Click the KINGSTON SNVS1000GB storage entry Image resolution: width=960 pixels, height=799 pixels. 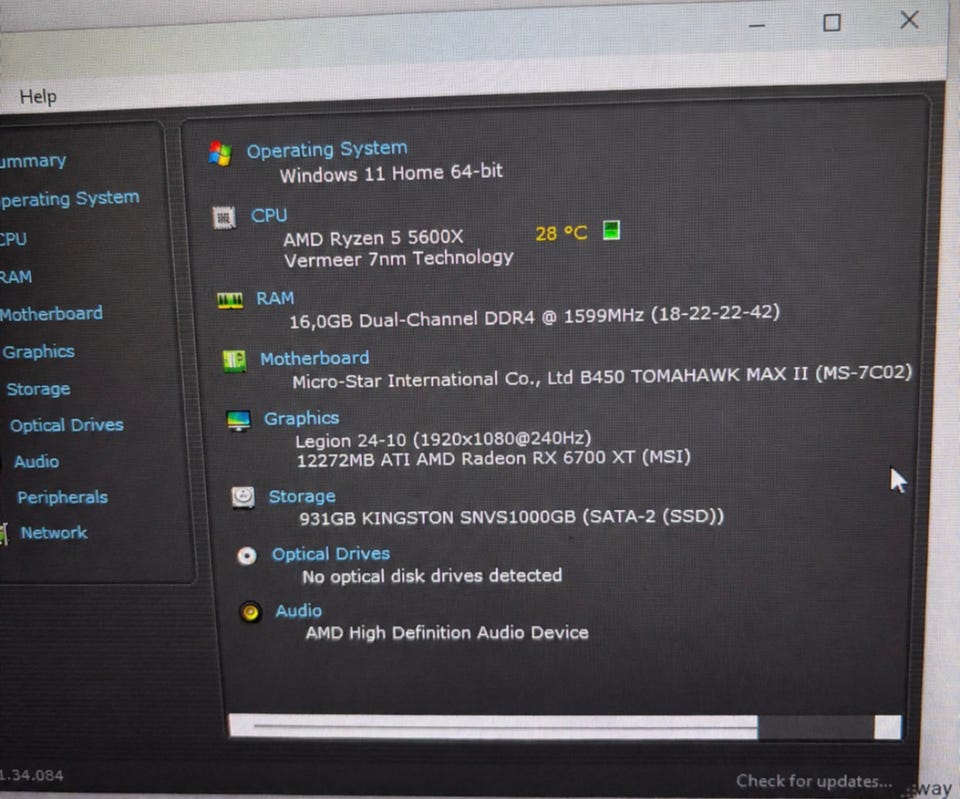tap(511, 517)
